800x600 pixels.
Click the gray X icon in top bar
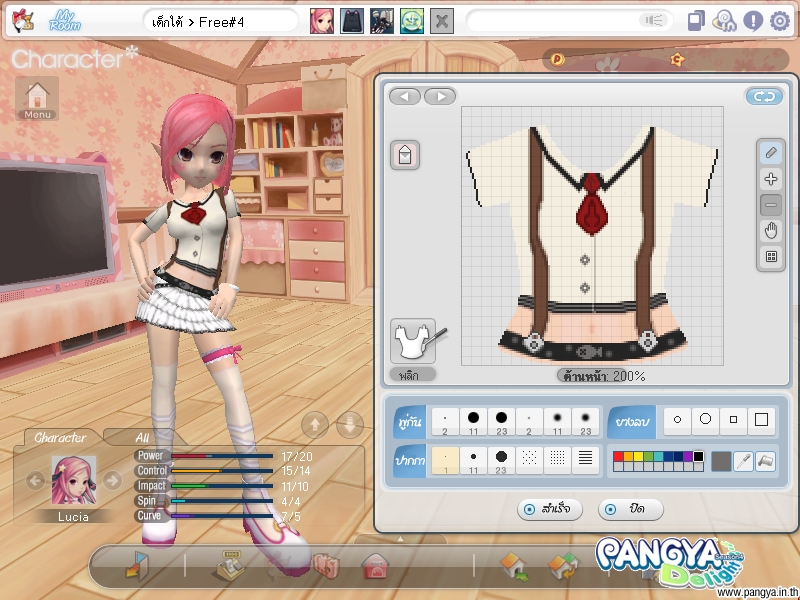442,21
